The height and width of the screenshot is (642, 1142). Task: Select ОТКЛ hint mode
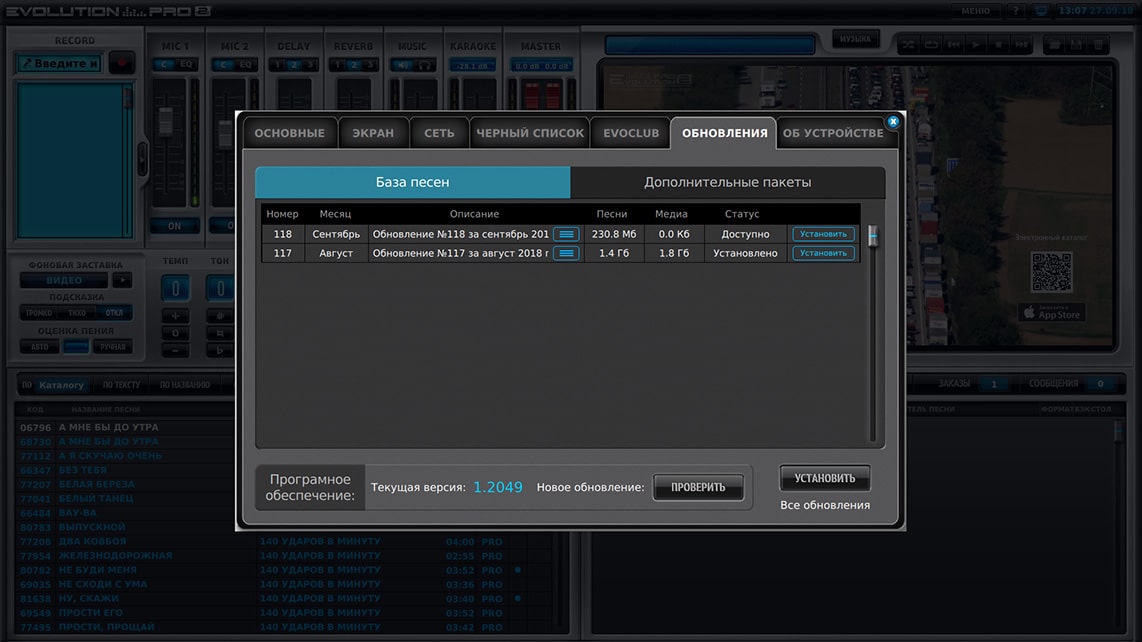(114, 313)
